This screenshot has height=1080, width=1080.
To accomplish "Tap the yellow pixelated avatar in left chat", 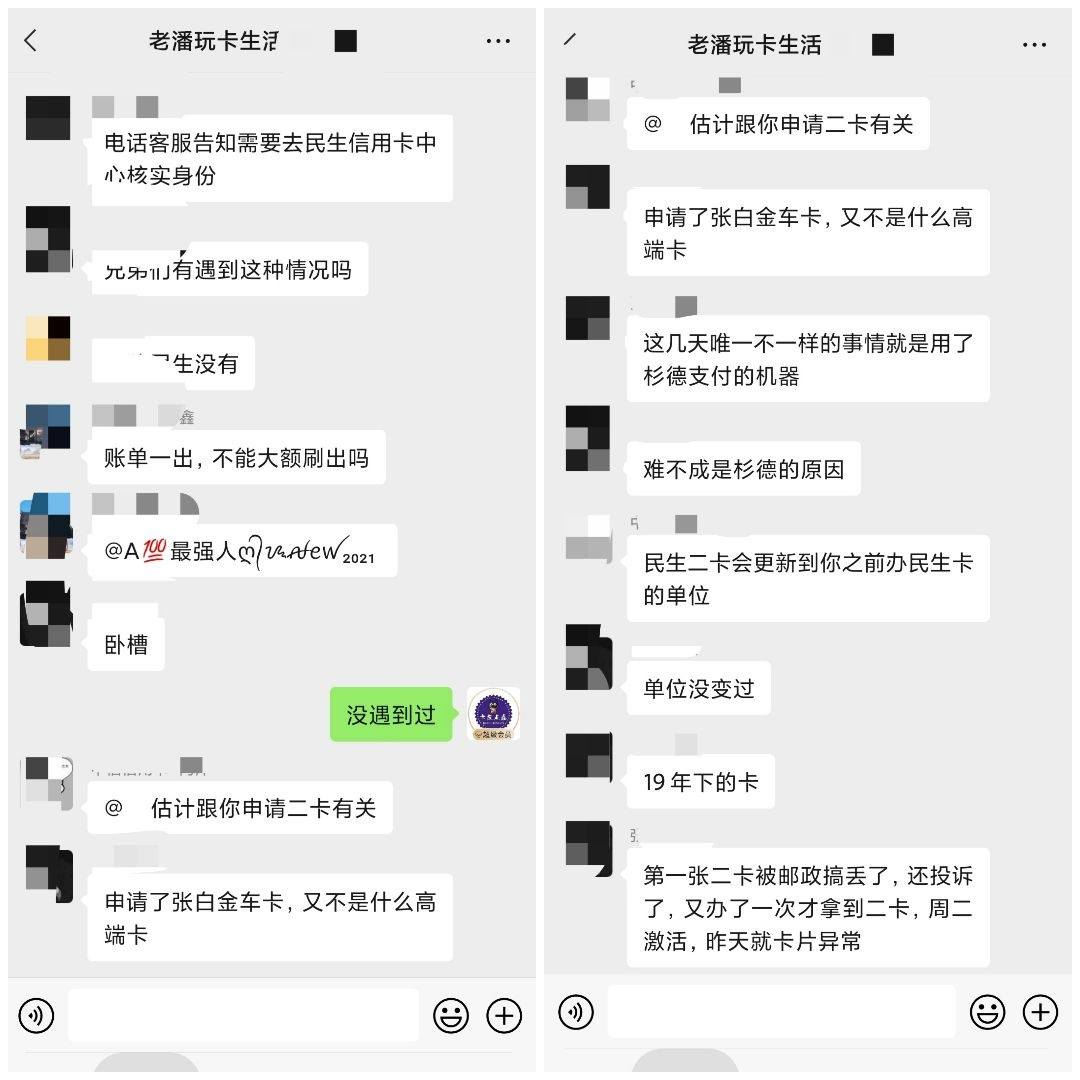I will (48, 339).
